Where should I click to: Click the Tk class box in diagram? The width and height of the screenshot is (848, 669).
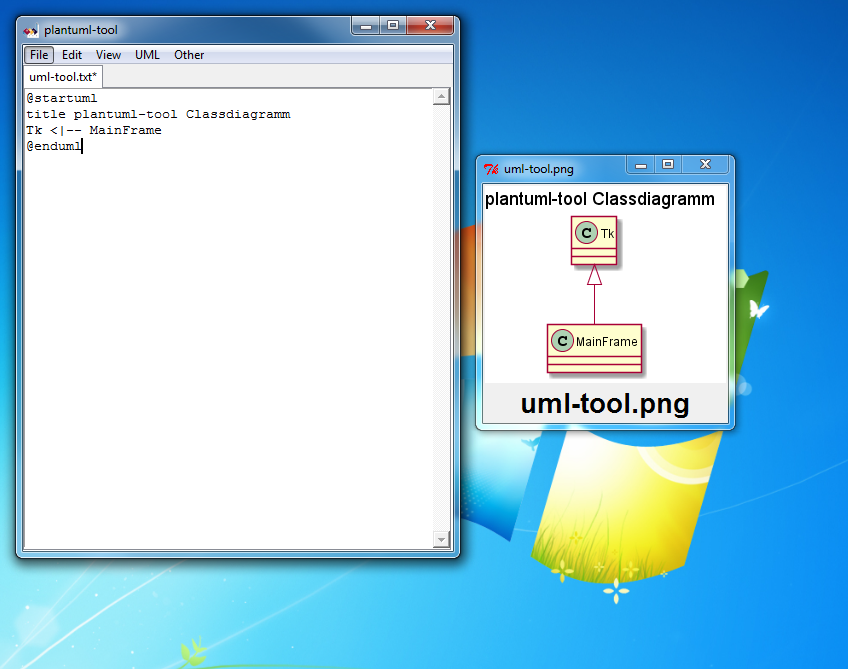pyautogui.click(x=594, y=241)
